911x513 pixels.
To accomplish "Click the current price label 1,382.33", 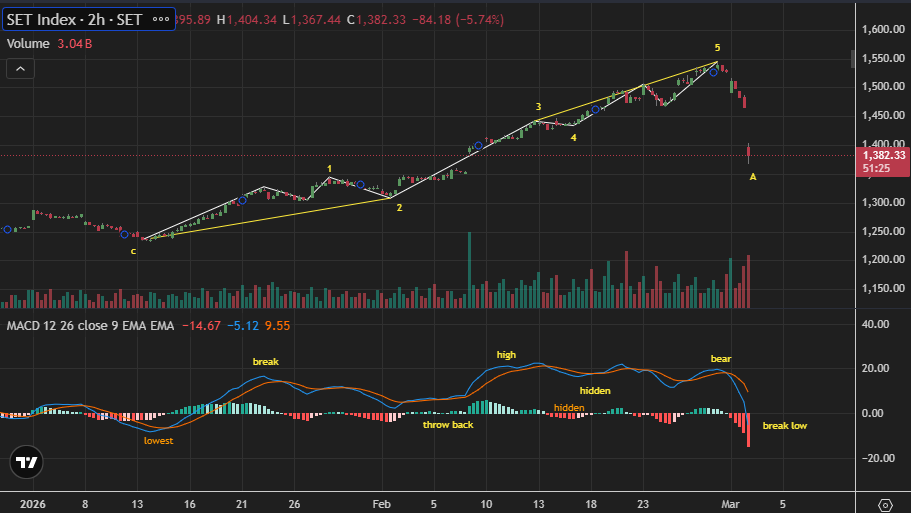I will point(883,155).
